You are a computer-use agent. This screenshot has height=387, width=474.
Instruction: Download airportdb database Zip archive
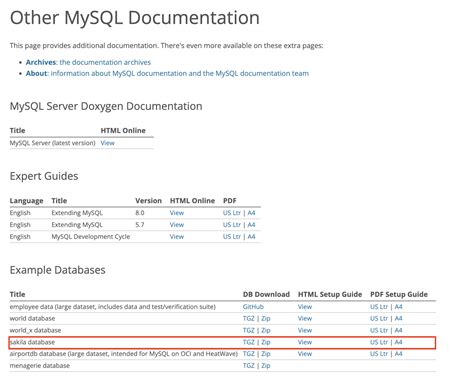tap(266, 354)
